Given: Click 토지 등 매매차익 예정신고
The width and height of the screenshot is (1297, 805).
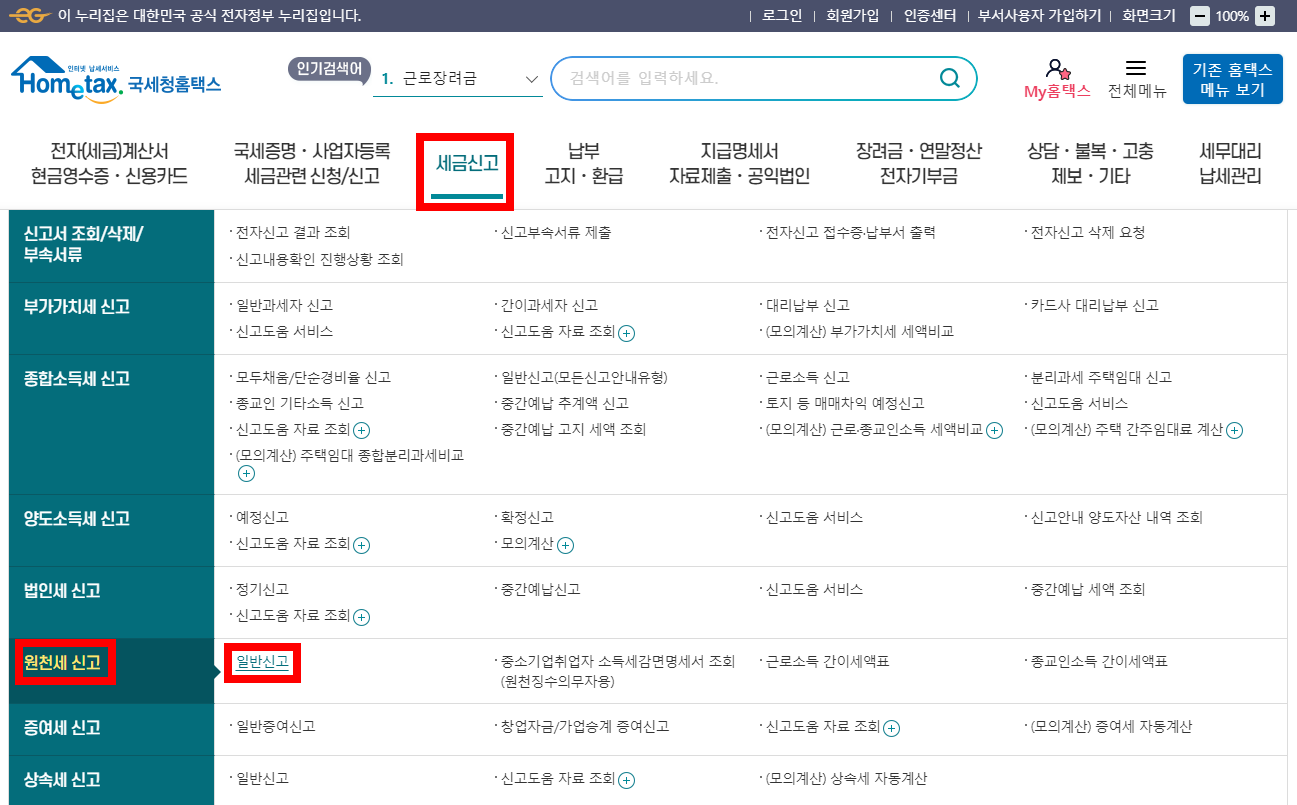Looking at the screenshot, I should 845,404.
